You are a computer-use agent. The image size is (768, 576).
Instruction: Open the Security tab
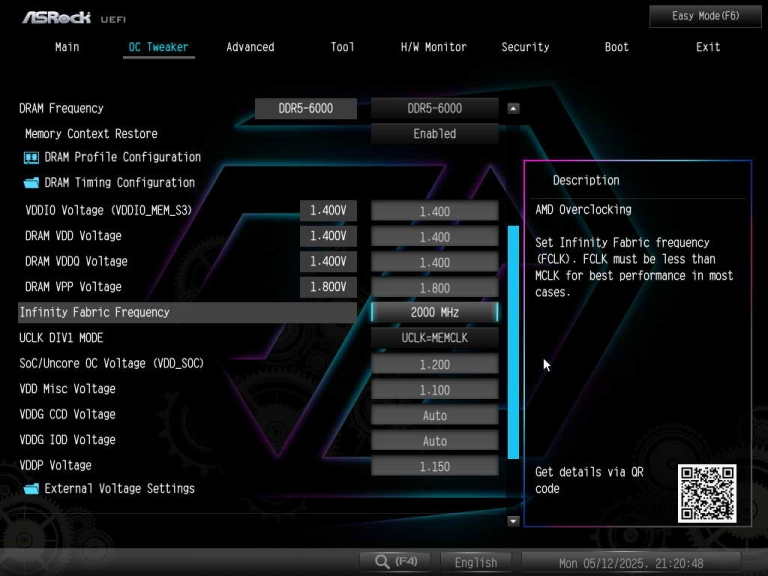[x=525, y=47]
